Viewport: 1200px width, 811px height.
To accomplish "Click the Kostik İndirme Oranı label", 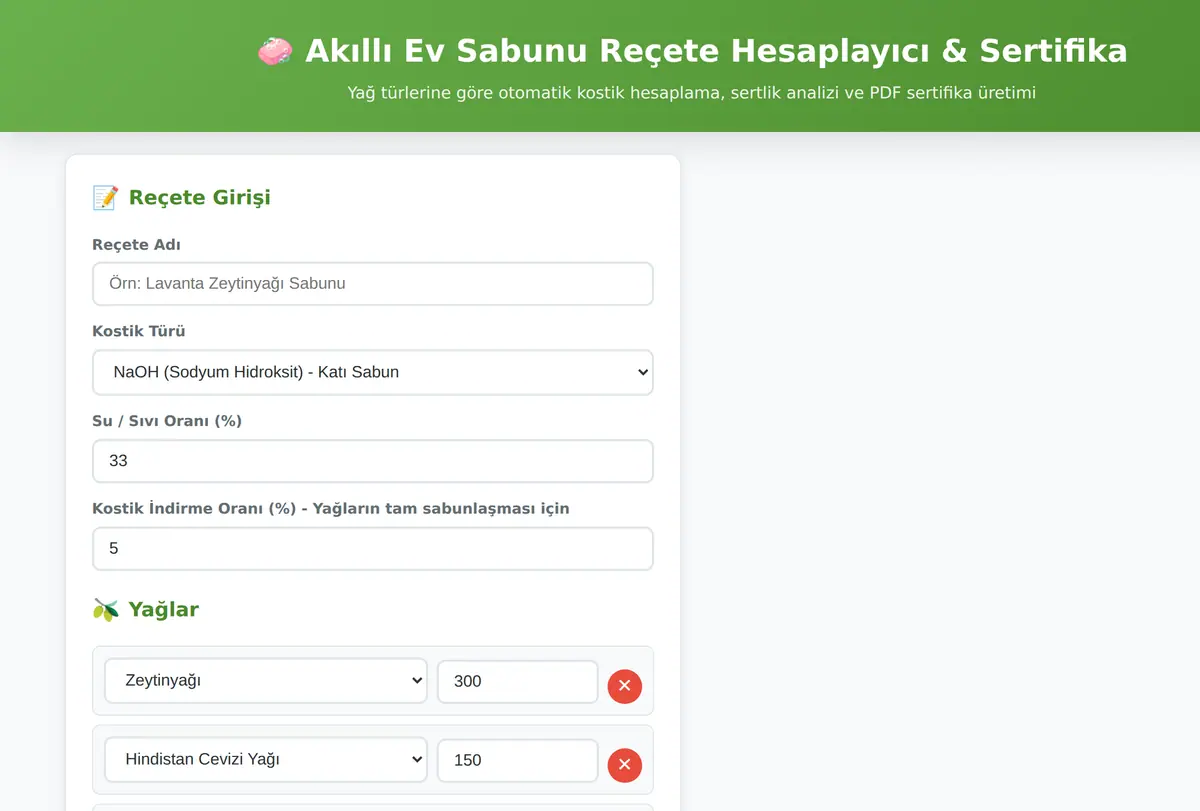I will pos(331,508).
